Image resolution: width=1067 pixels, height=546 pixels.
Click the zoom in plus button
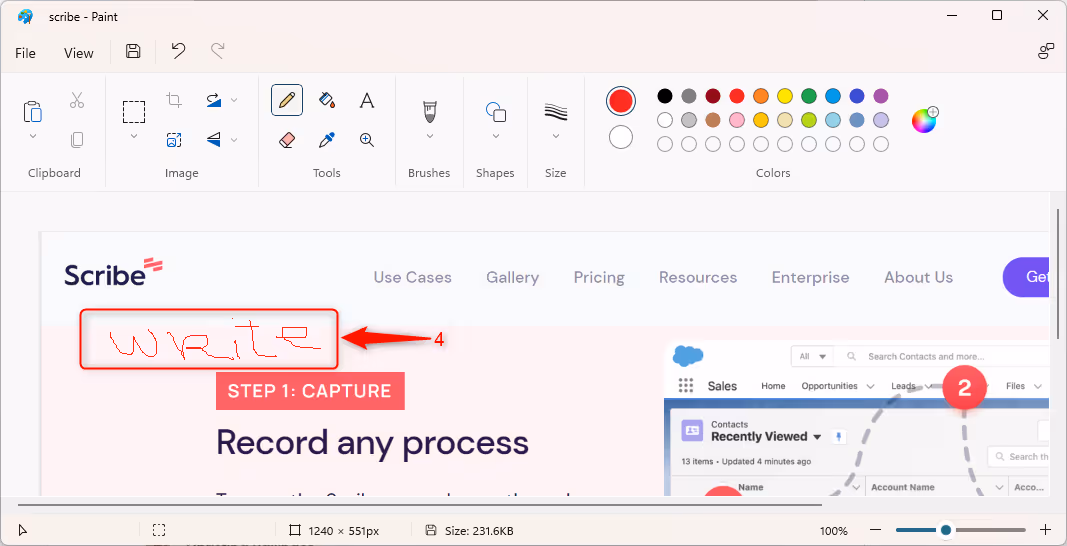(x=1046, y=530)
